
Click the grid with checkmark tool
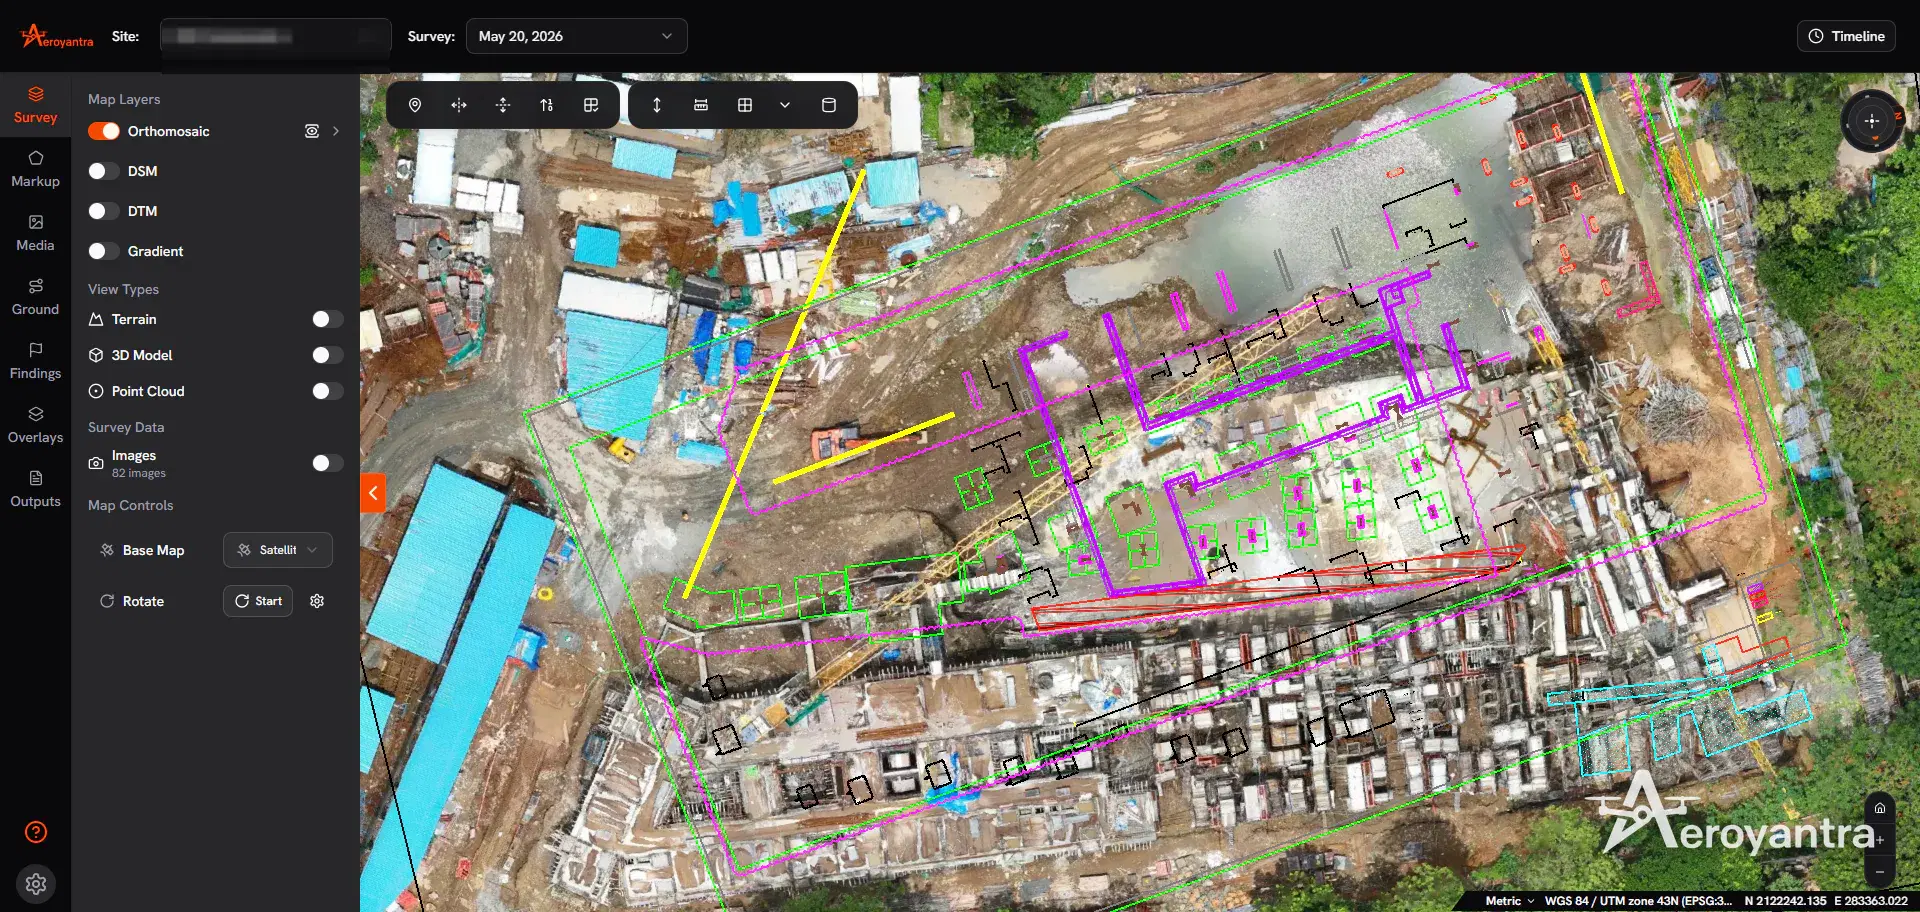click(591, 105)
